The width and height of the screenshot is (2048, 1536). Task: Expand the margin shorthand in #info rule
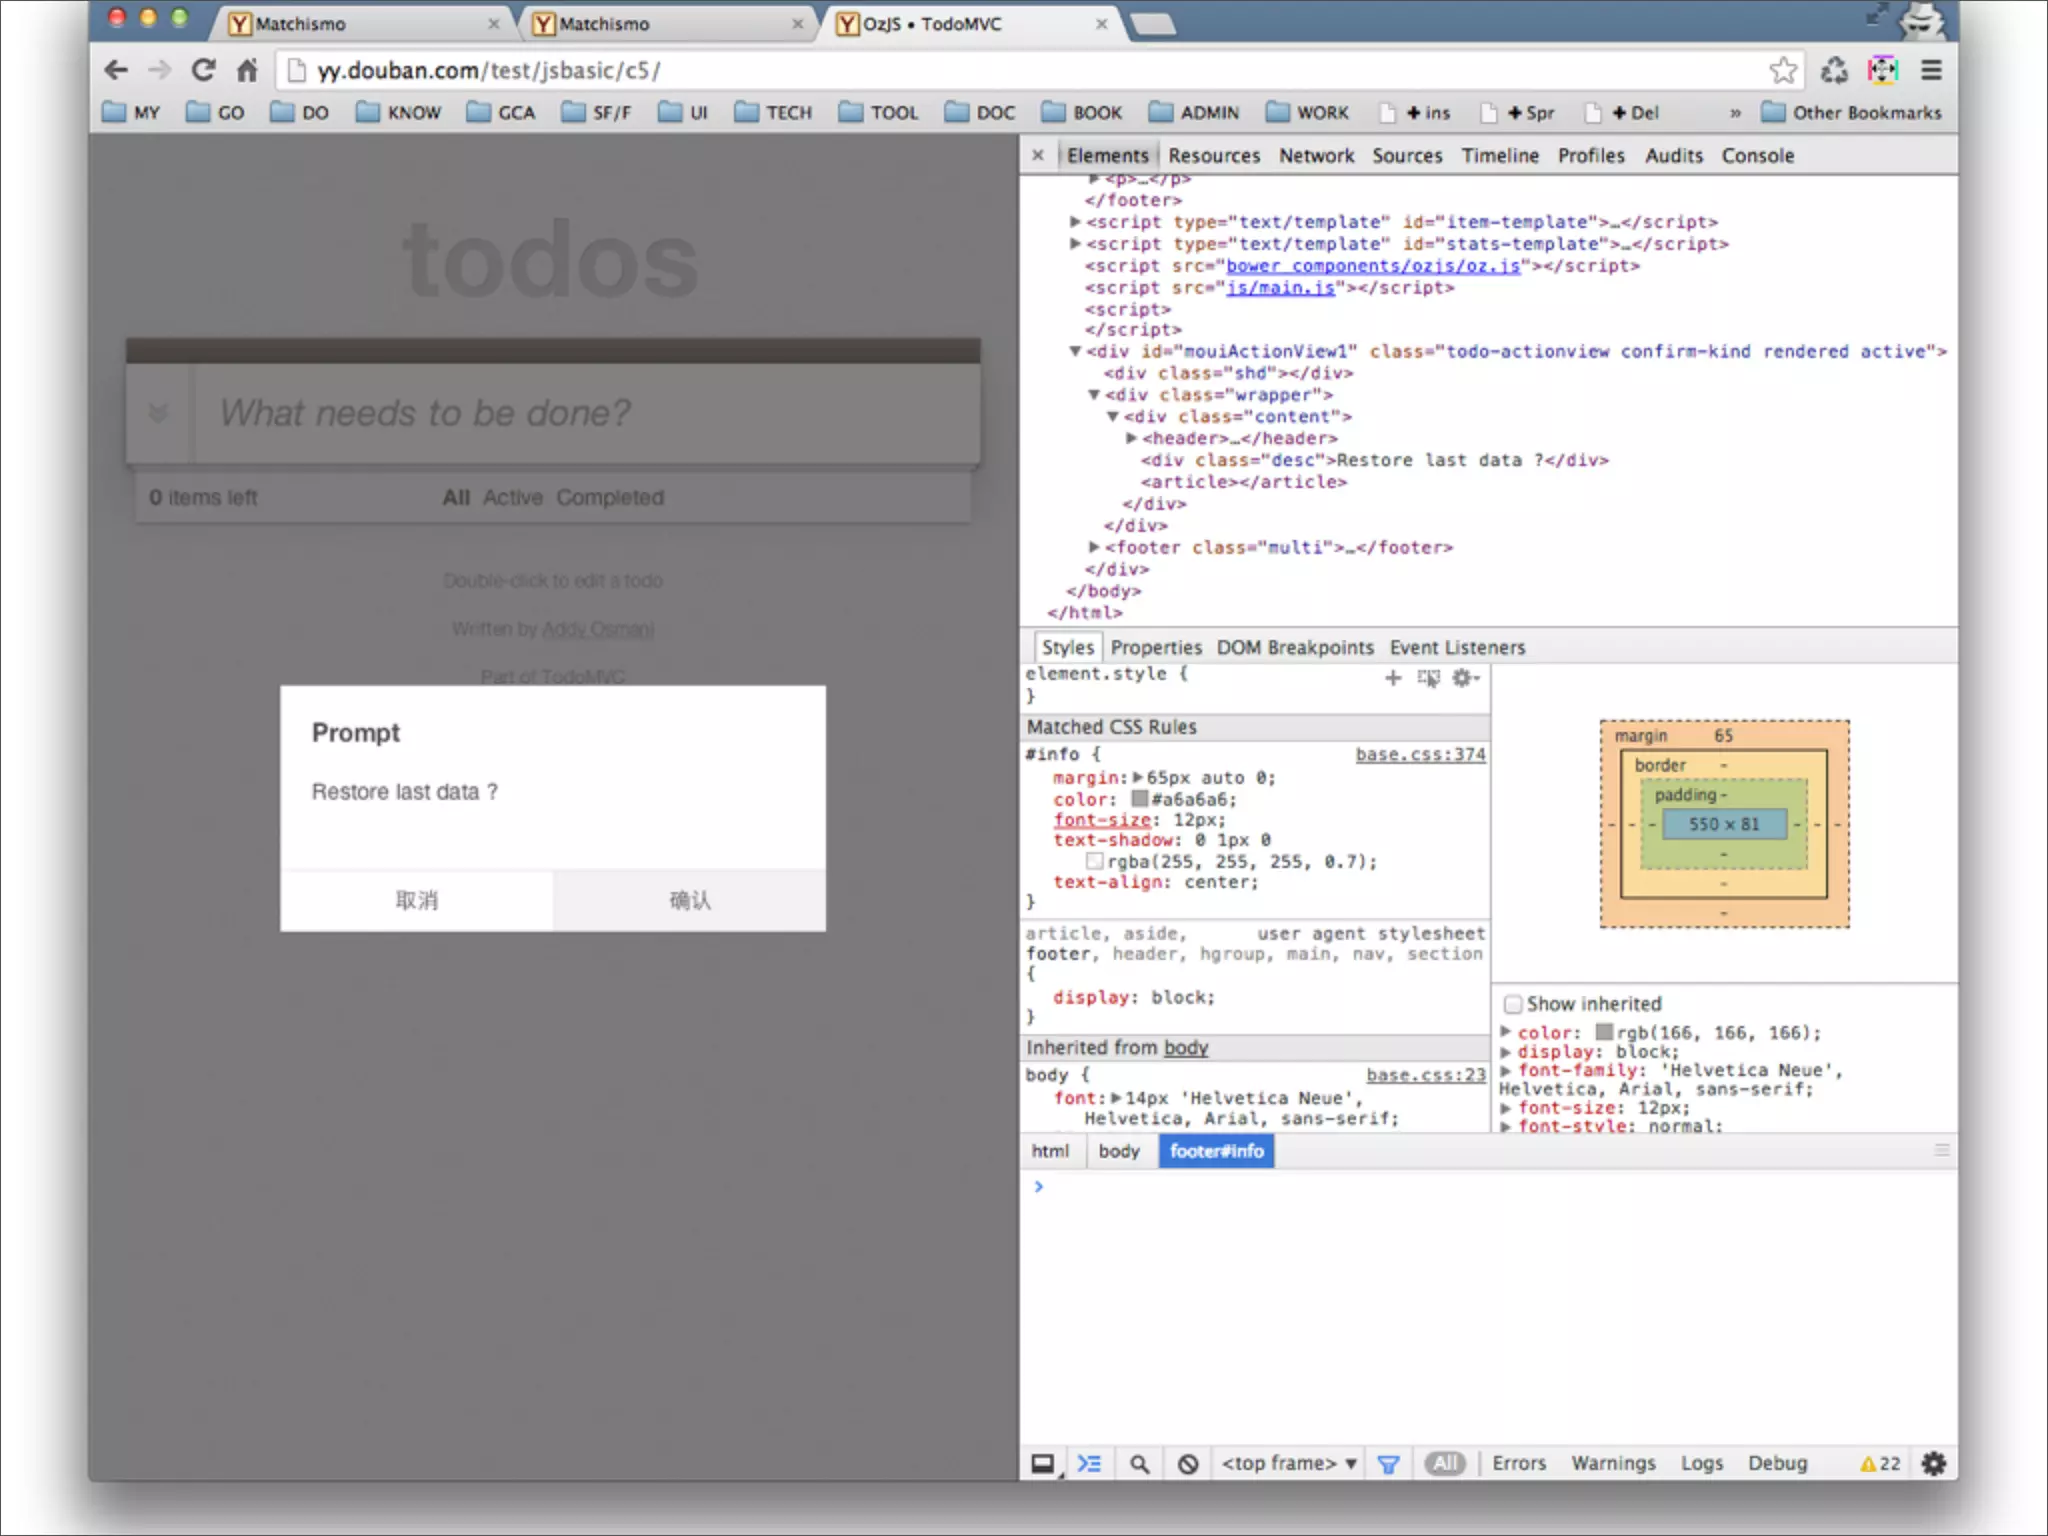click(1138, 778)
